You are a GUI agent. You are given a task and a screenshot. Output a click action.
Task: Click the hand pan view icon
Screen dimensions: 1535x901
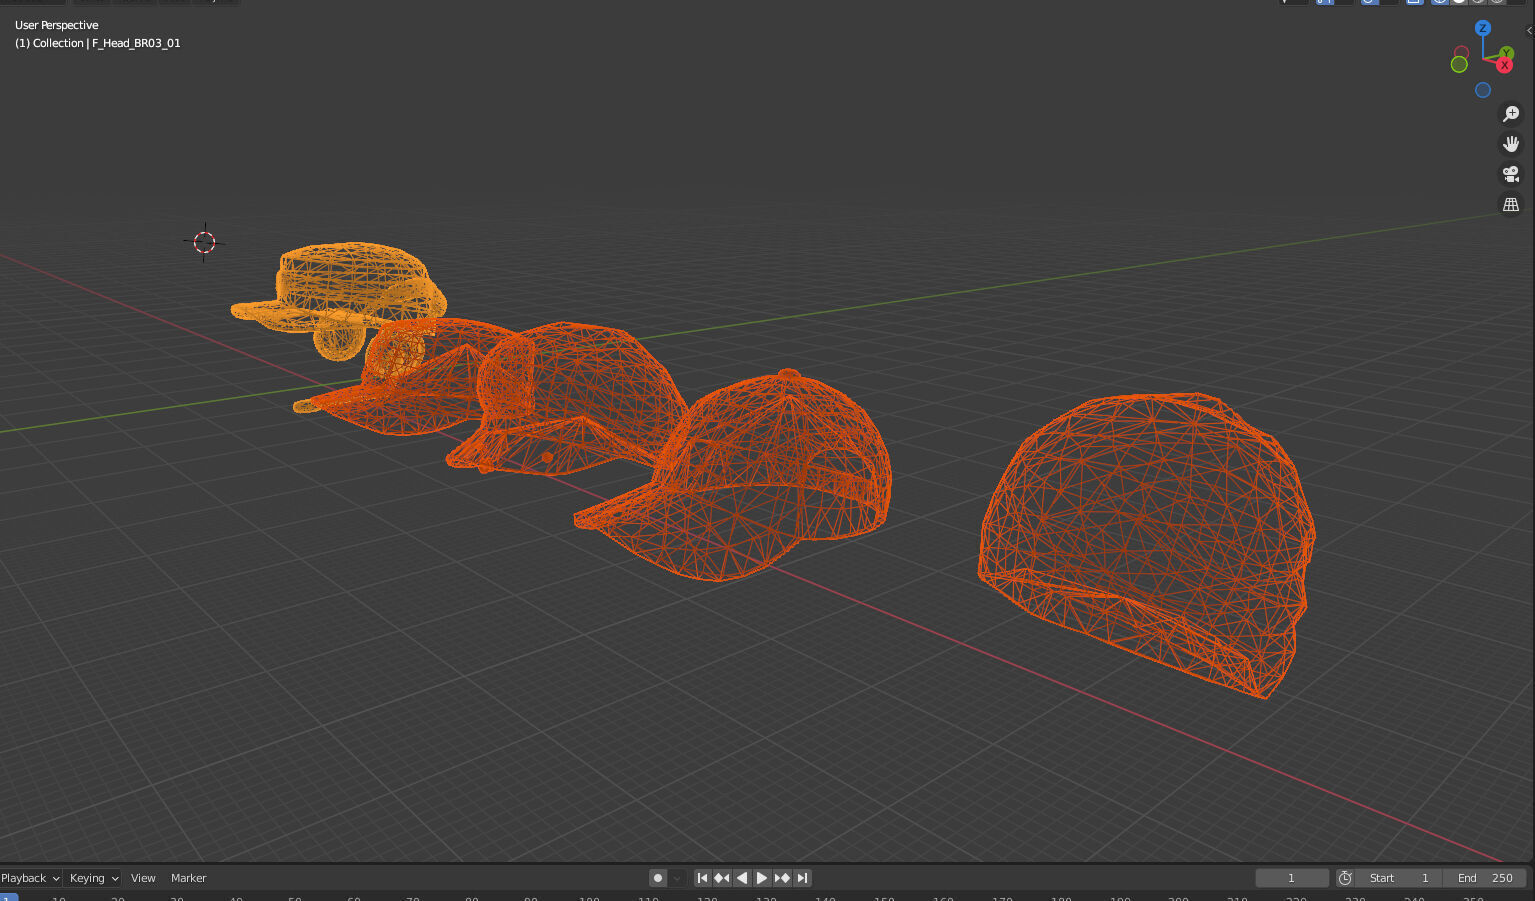(x=1511, y=144)
